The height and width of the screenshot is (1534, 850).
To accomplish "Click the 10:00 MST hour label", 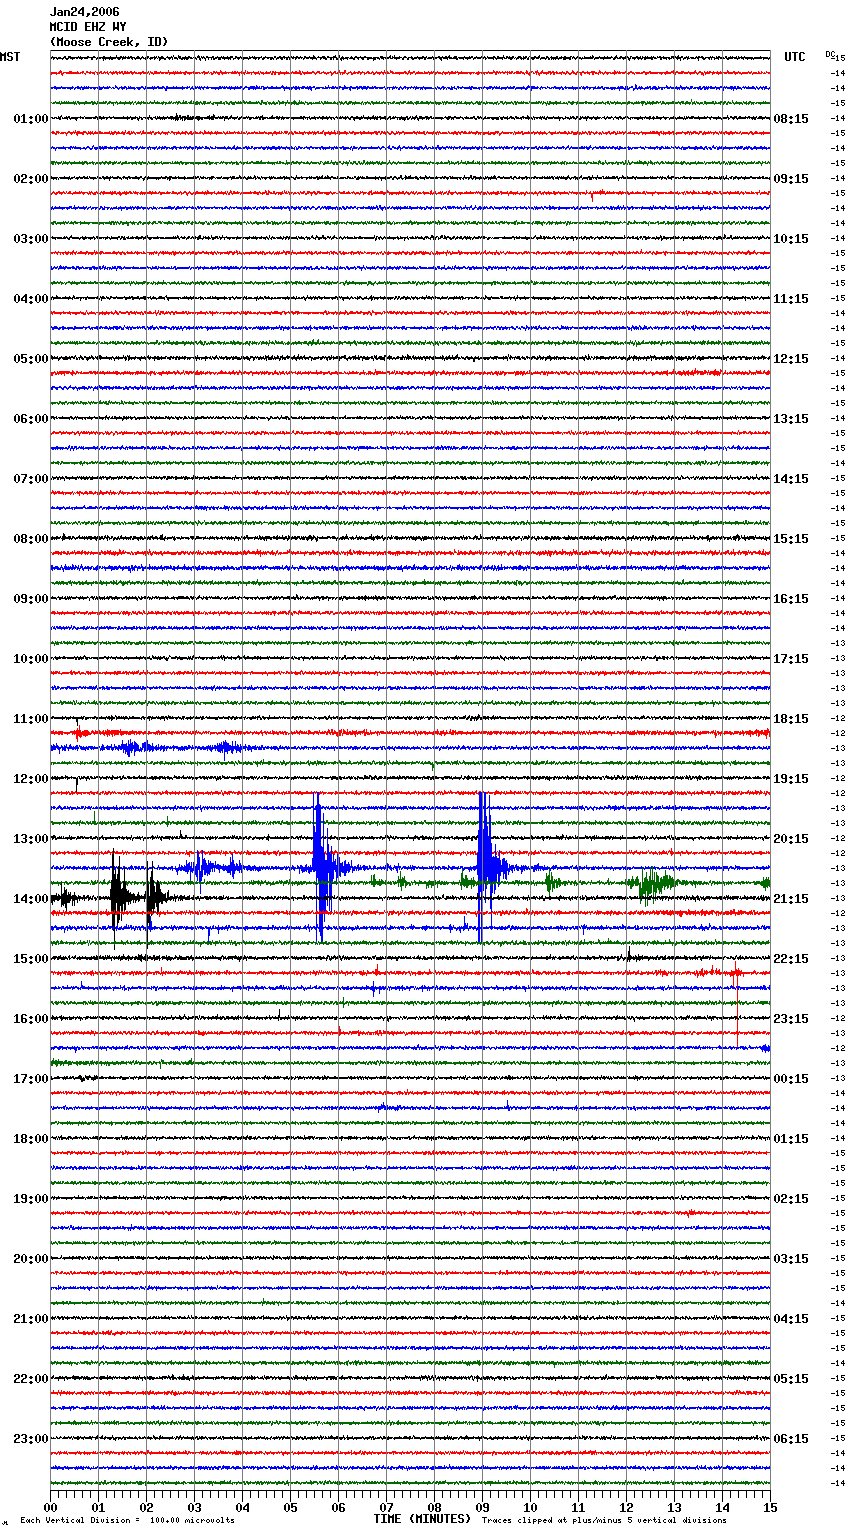I will 31,659.
